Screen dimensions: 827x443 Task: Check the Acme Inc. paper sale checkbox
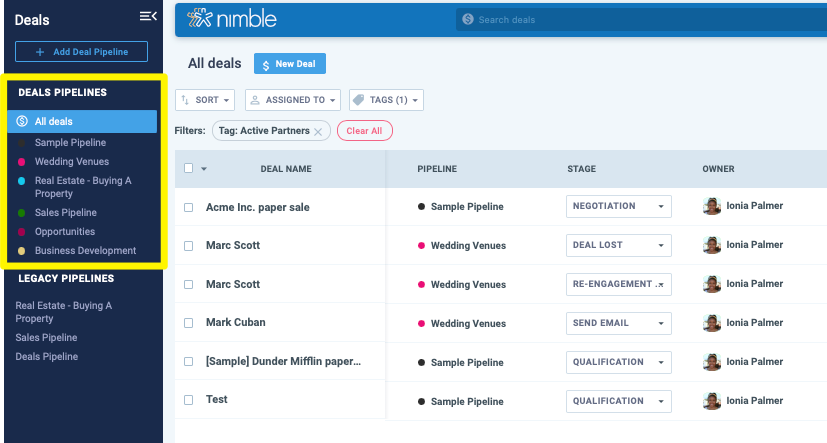(x=188, y=207)
